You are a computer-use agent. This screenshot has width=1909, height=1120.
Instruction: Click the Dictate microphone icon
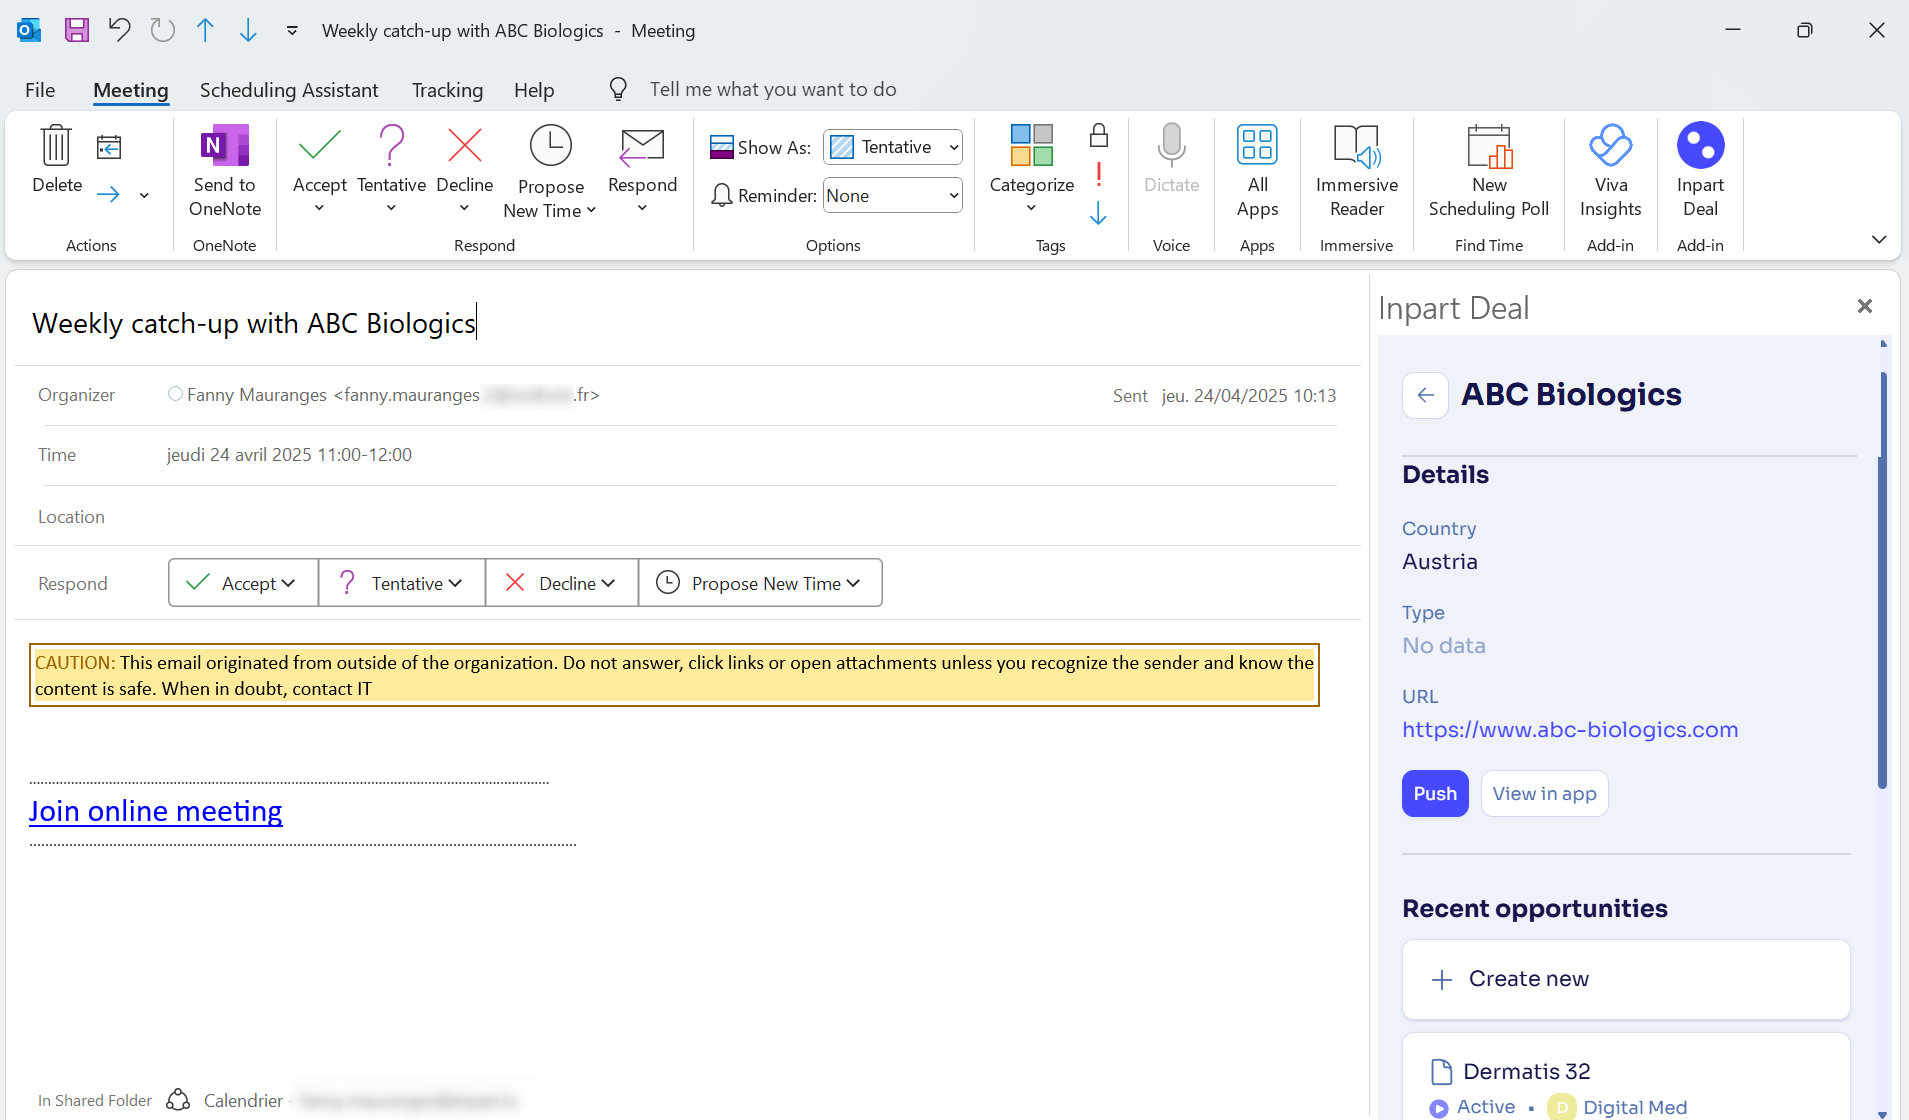pos(1171,146)
